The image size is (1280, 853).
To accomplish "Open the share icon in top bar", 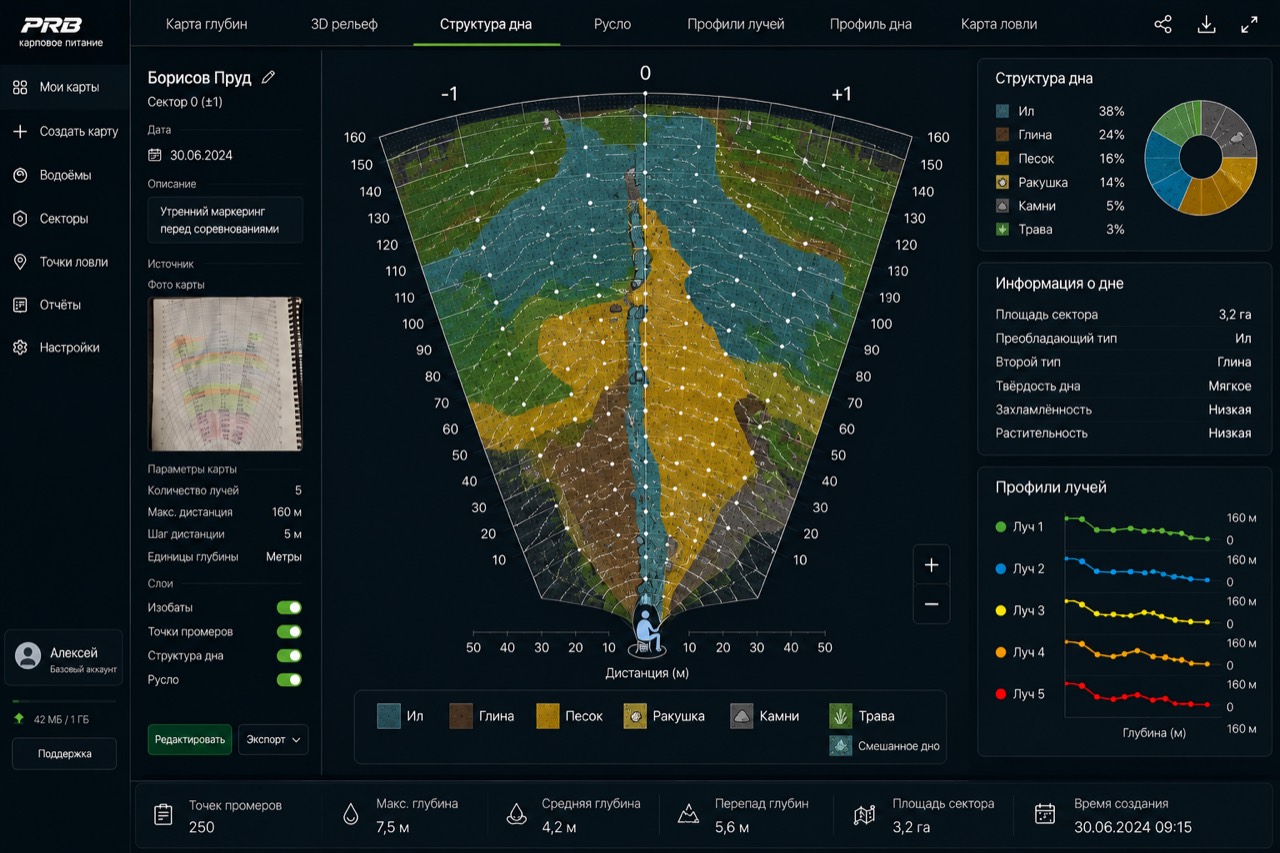I will click(x=1163, y=25).
